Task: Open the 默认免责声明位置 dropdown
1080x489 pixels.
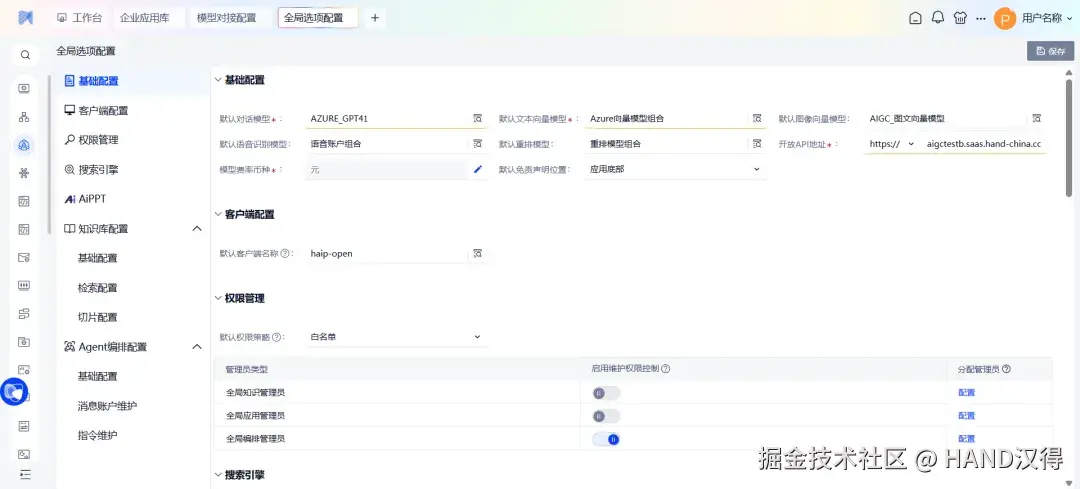Action: [x=674, y=169]
